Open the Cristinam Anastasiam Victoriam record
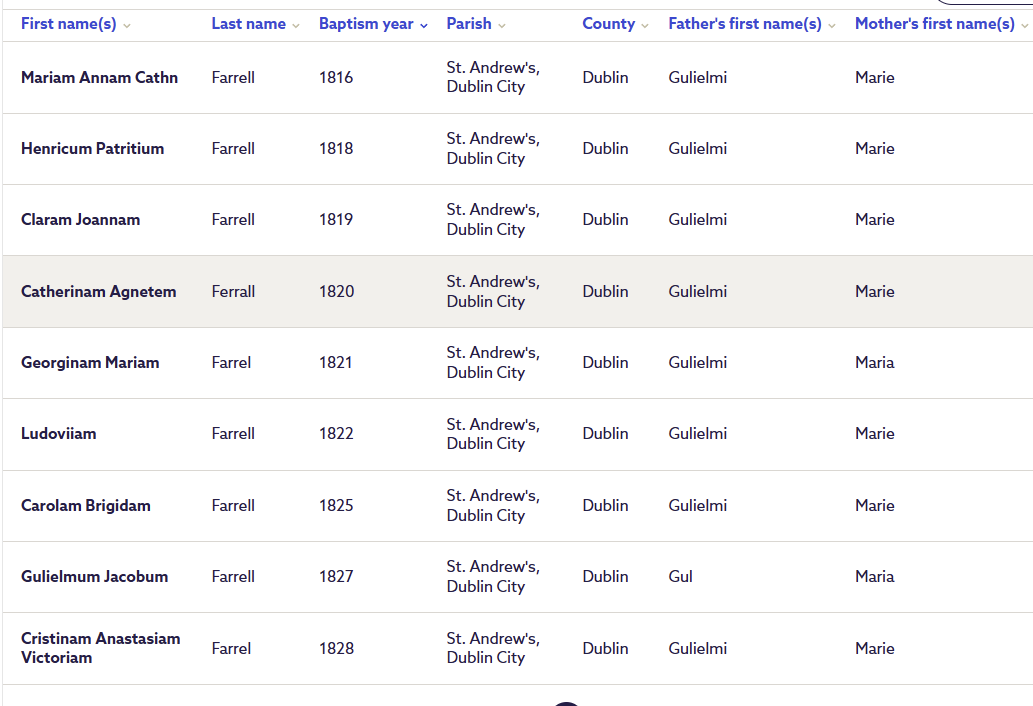1033x706 pixels. coord(101,648)
